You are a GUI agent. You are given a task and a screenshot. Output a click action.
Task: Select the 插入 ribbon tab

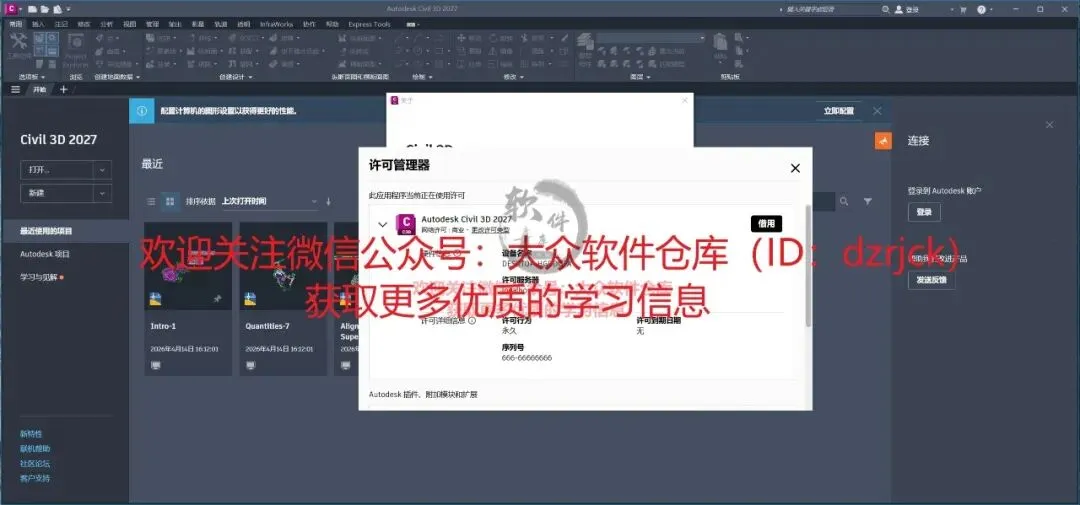pos(38,24)
